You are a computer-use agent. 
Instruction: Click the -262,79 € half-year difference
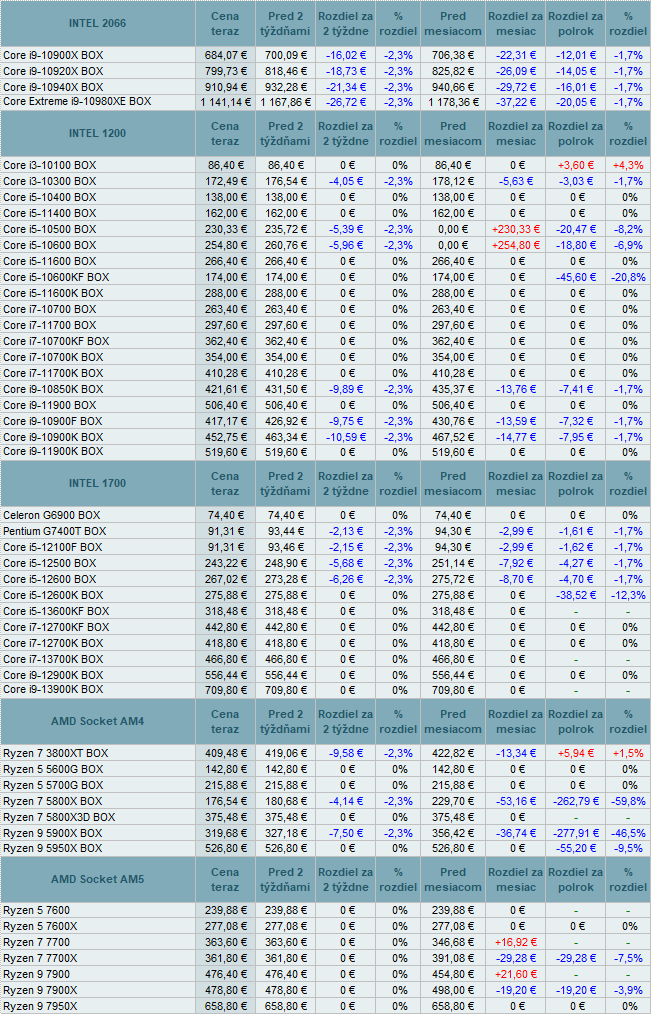(575, 801)
